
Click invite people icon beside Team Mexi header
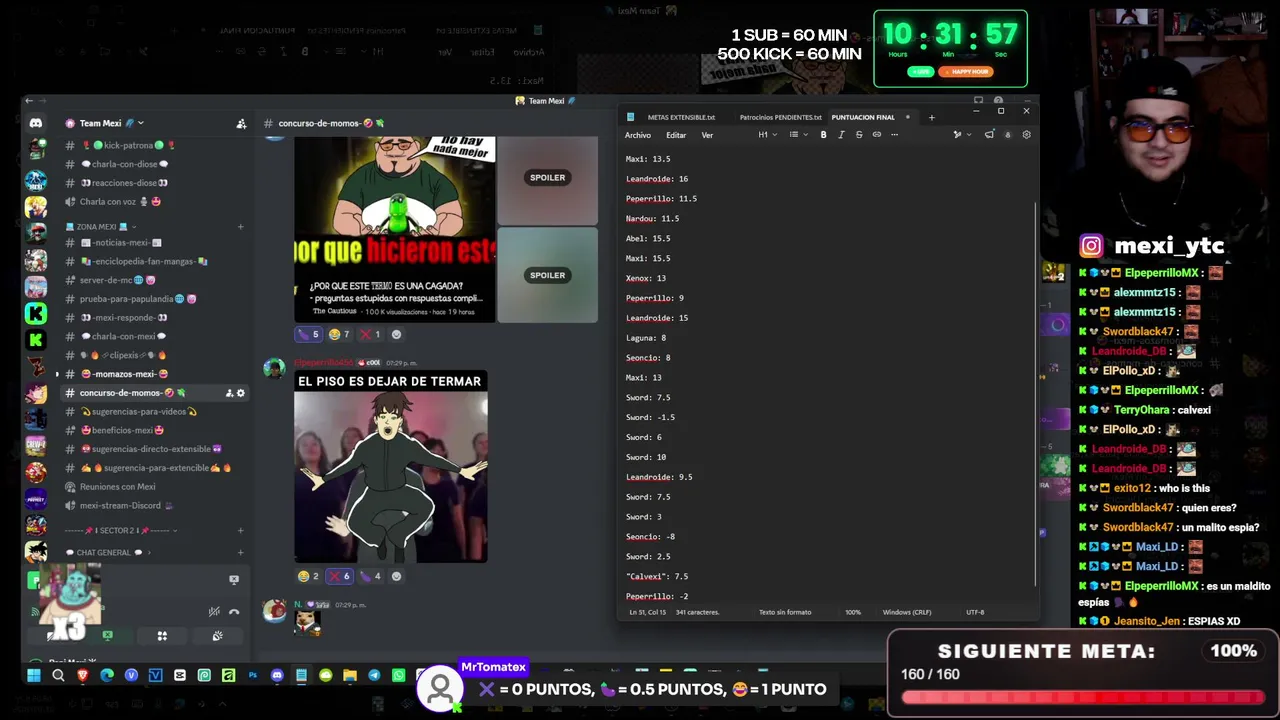(x=241, y=123)
